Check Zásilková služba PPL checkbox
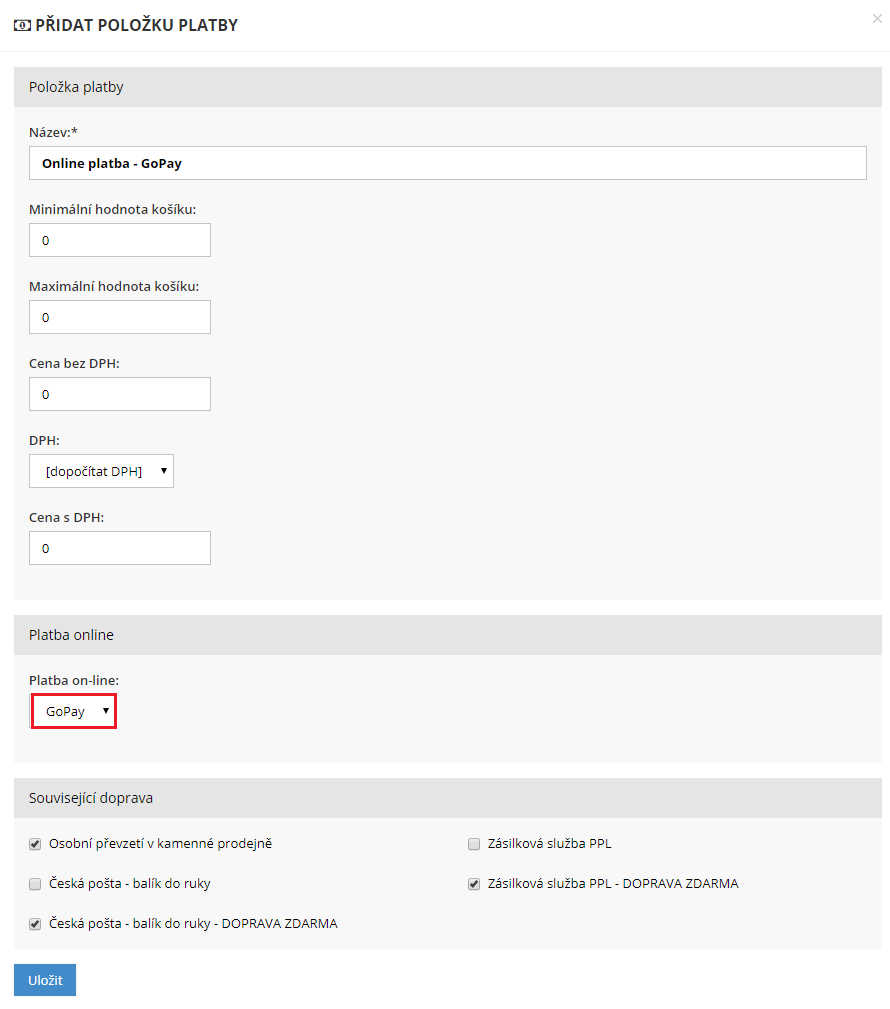The height and width of the screenshot is (1009, 890). (x=474, y=844)
